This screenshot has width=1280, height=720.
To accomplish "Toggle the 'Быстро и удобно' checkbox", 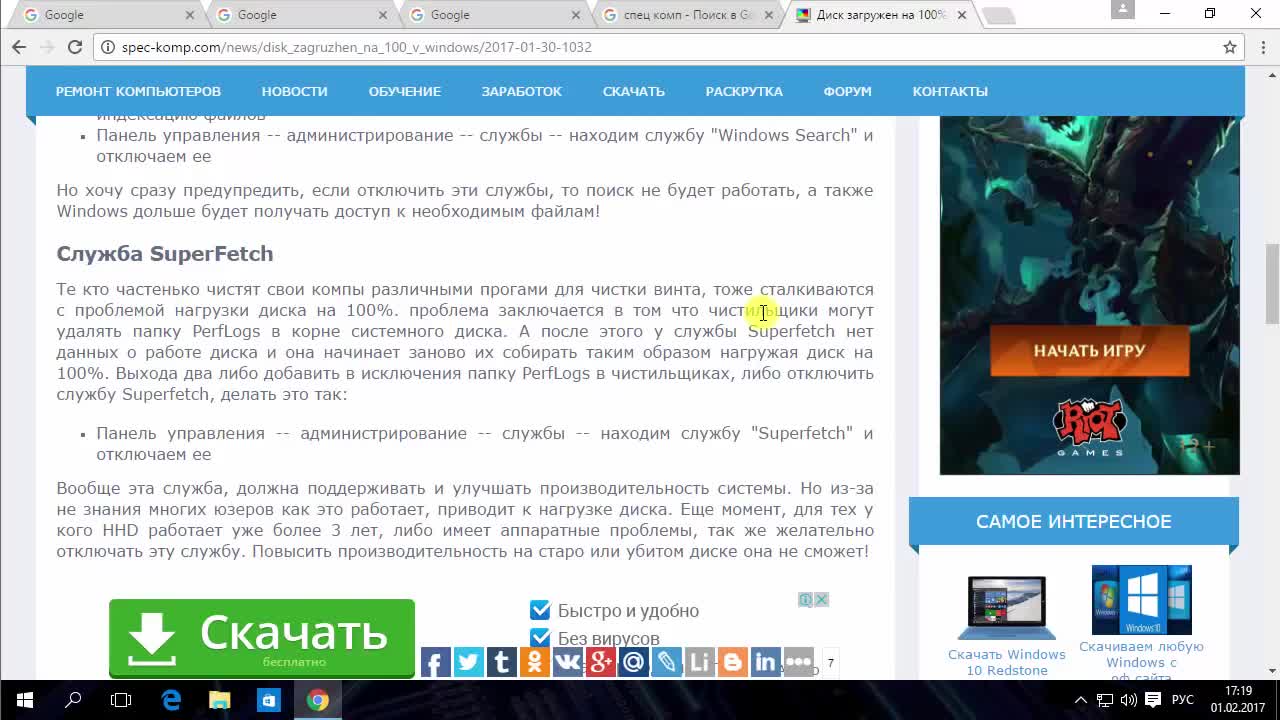I will 540,610.
